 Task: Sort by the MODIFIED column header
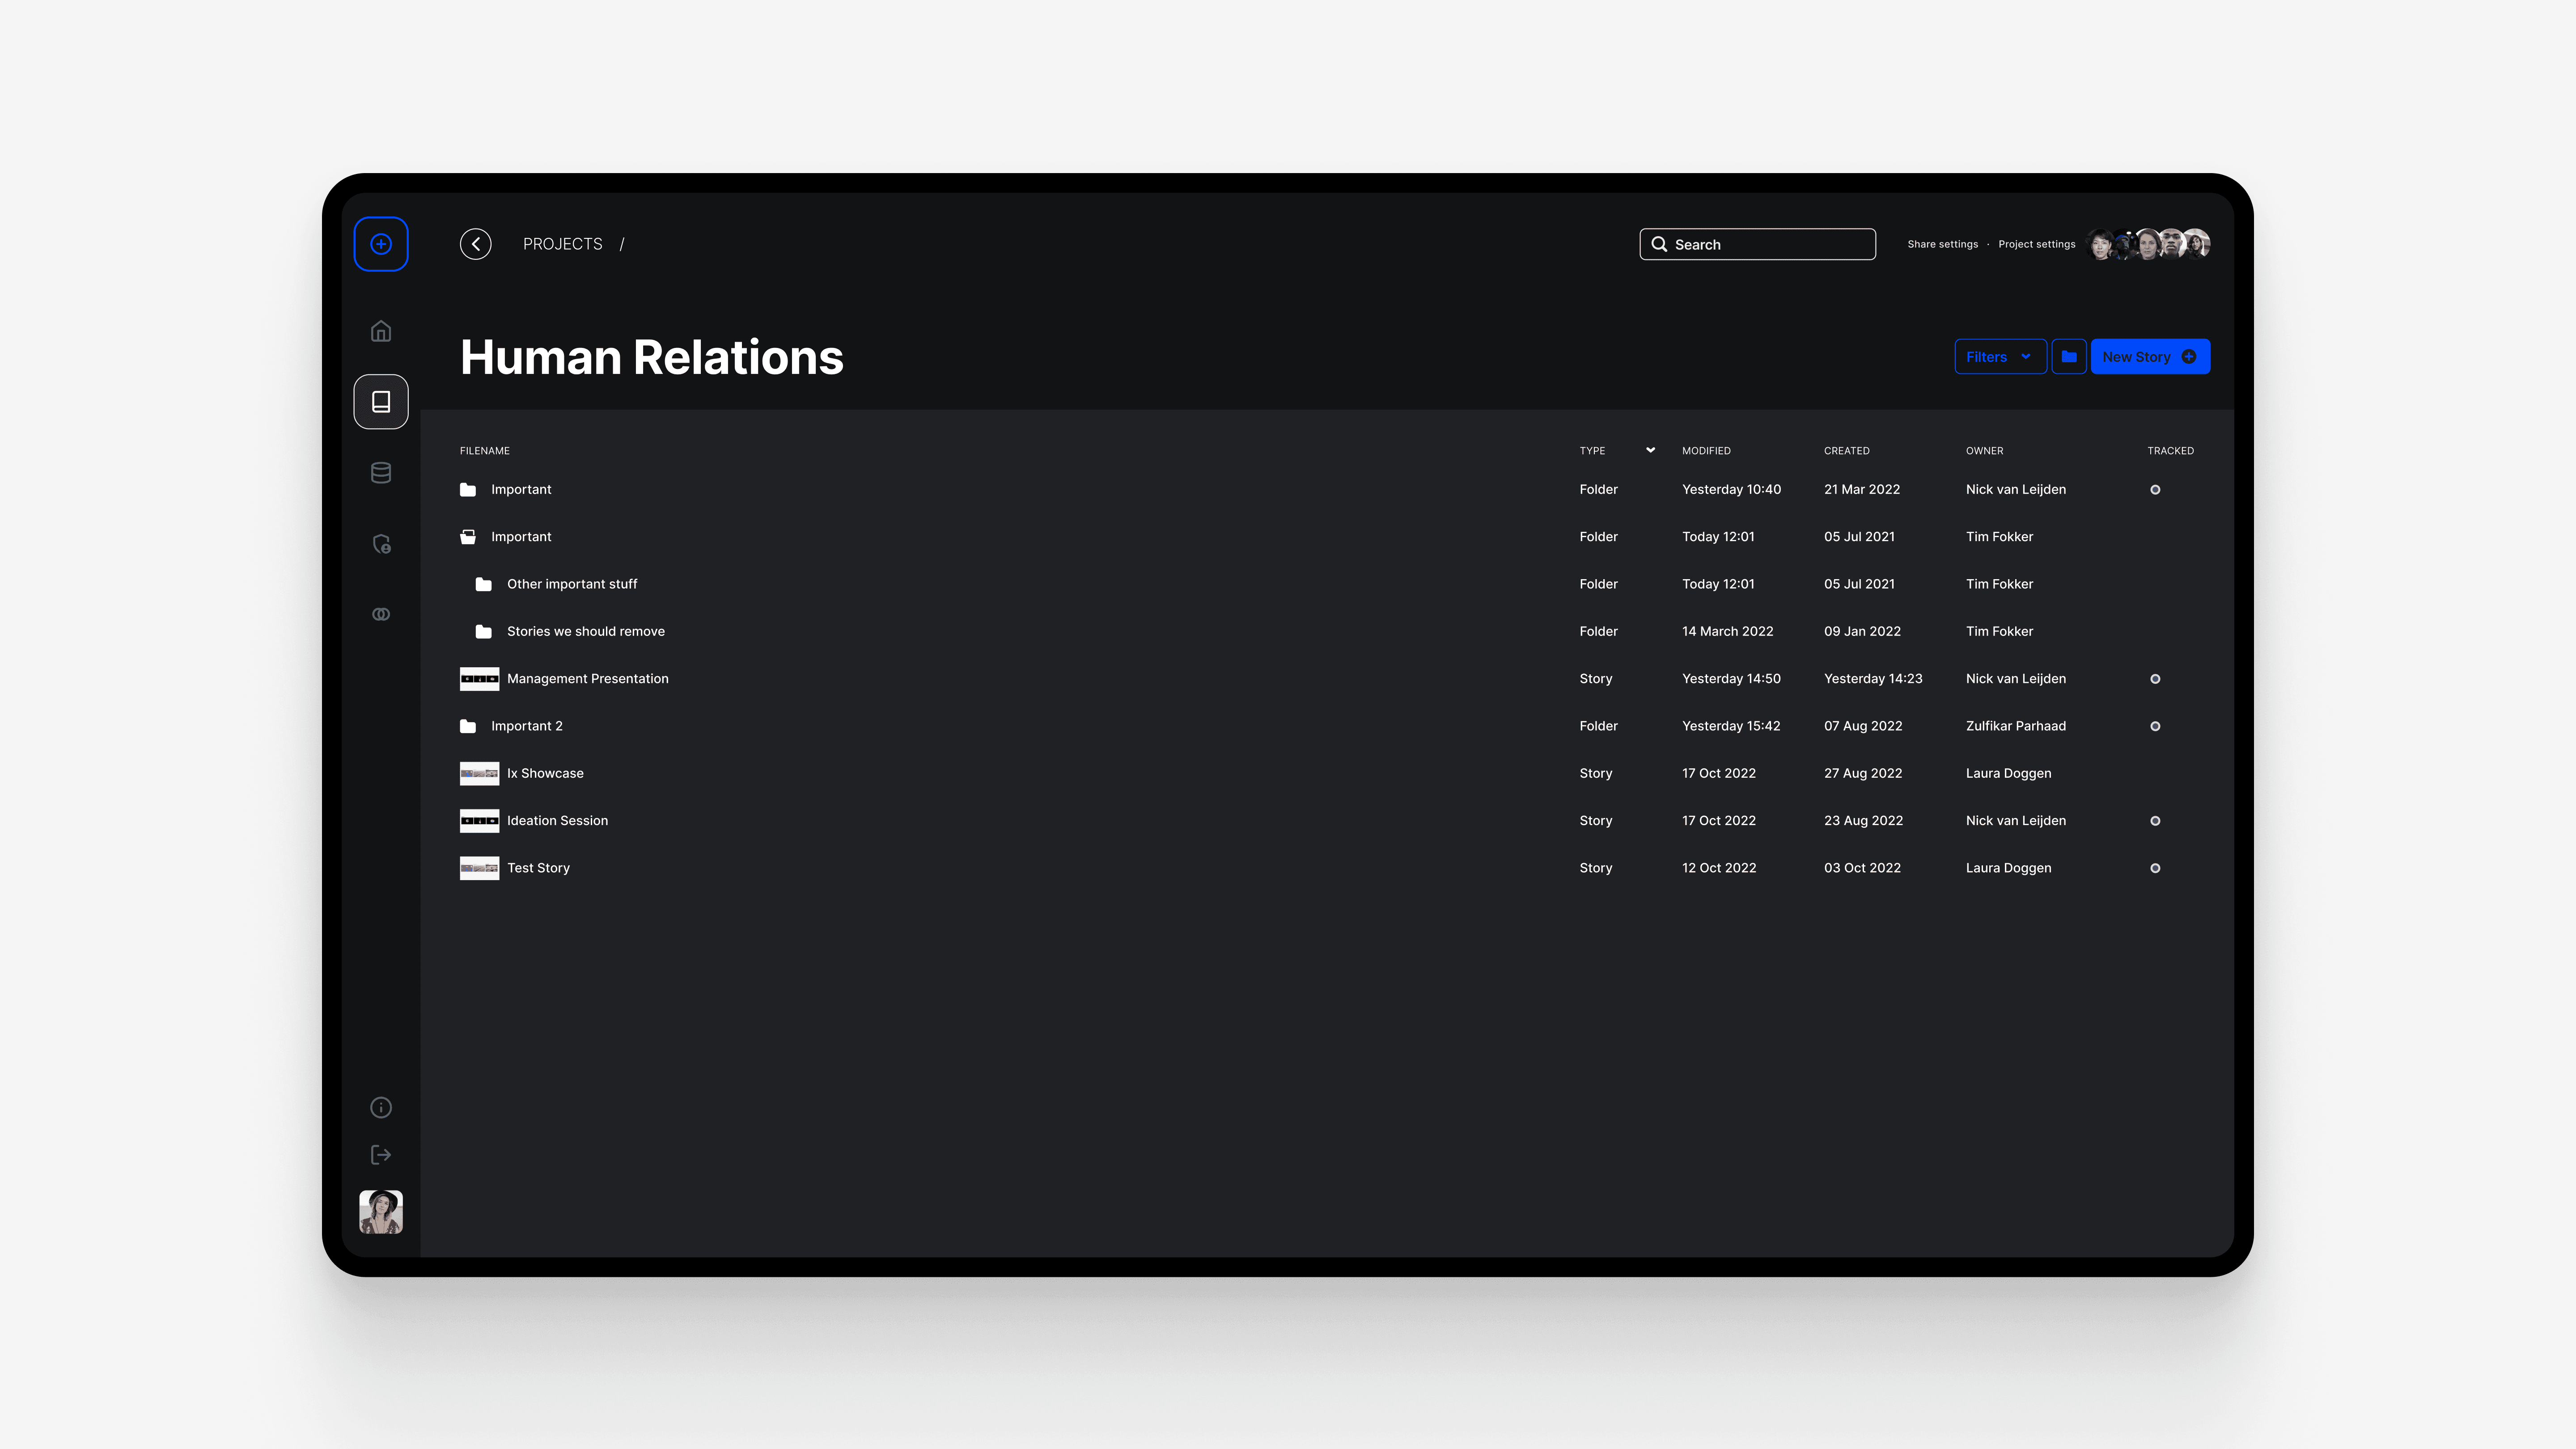point(1706,451)
